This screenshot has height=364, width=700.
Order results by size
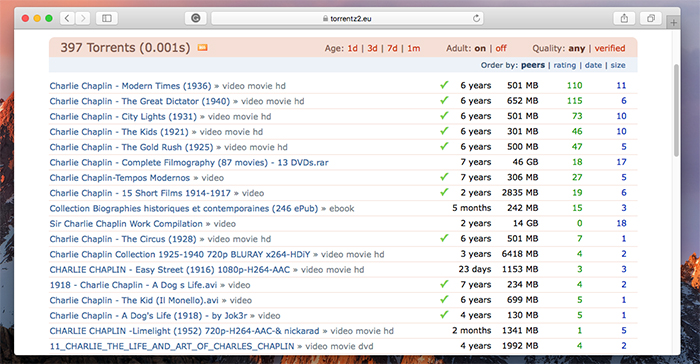pos(618,65)
